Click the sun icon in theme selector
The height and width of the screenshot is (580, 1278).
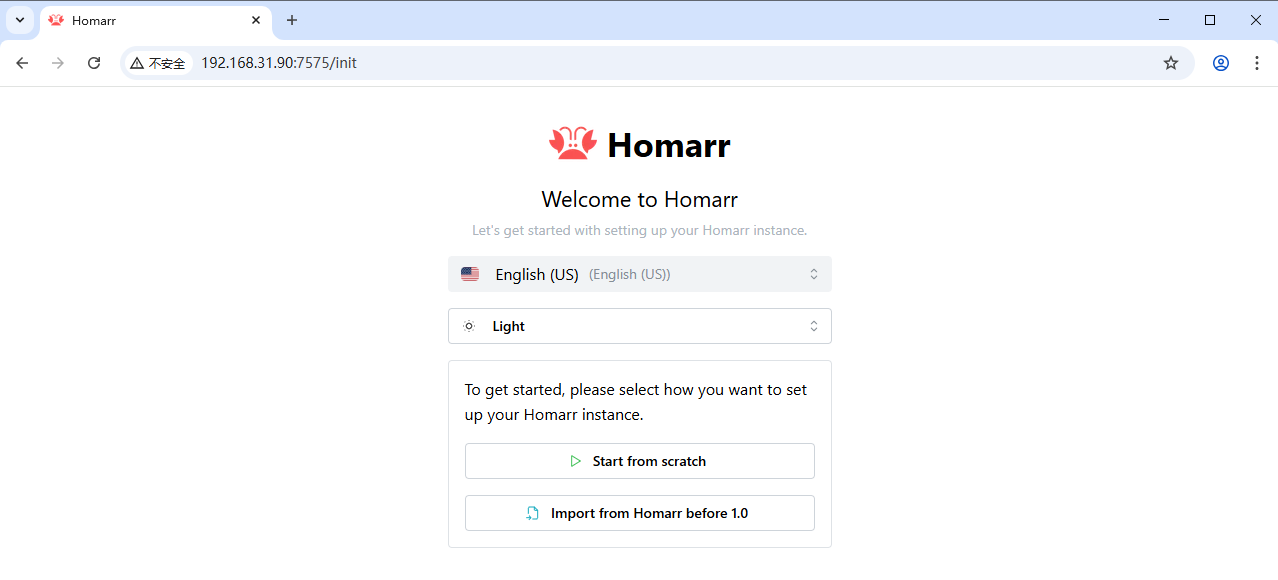point(469,326)
